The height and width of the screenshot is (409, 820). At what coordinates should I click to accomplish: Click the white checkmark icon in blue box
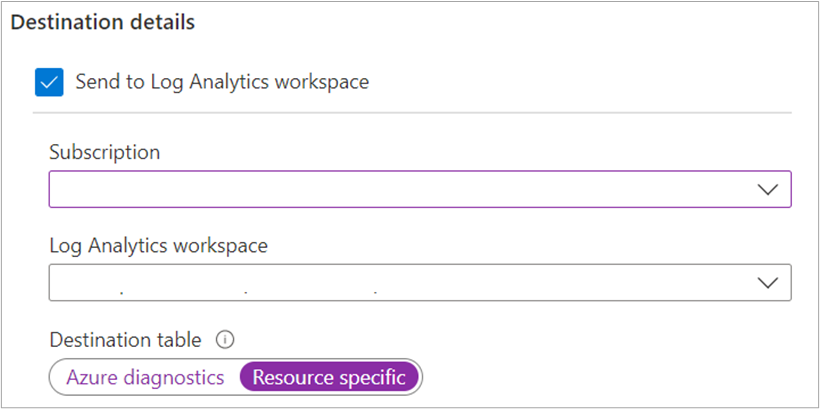(x=49, y=83)
